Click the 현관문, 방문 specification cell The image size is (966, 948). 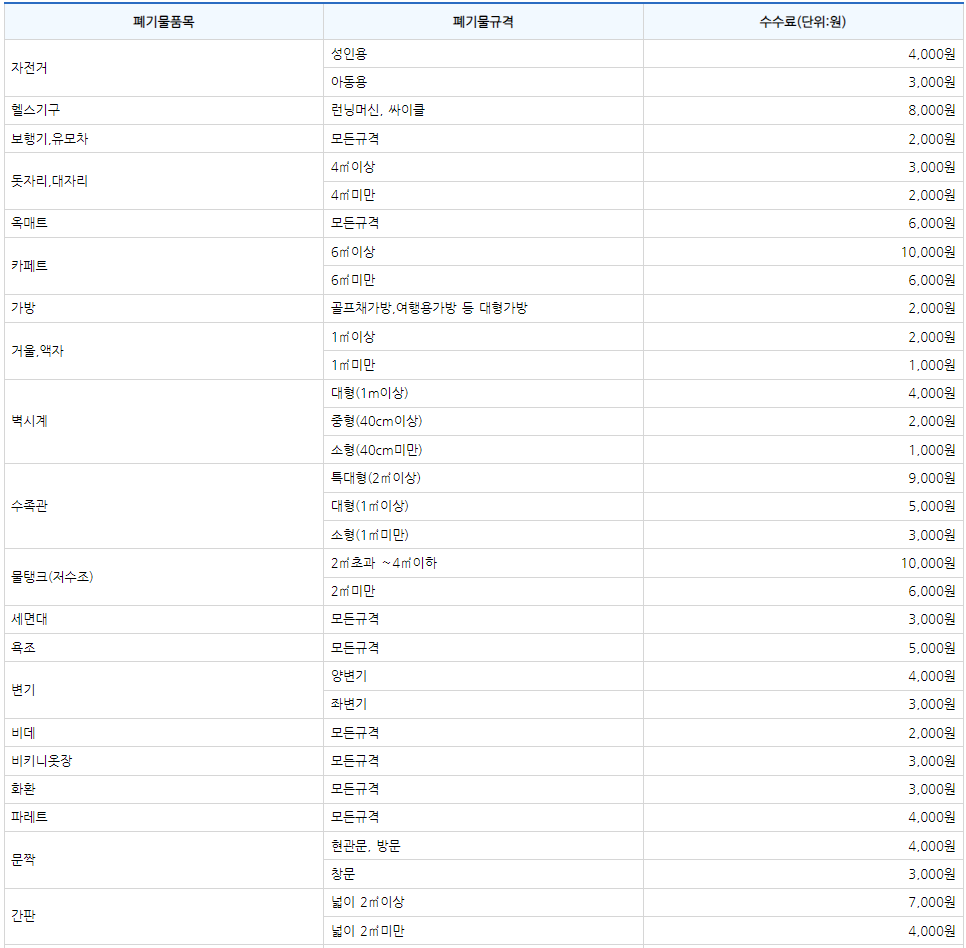click(x=484, y=846)
